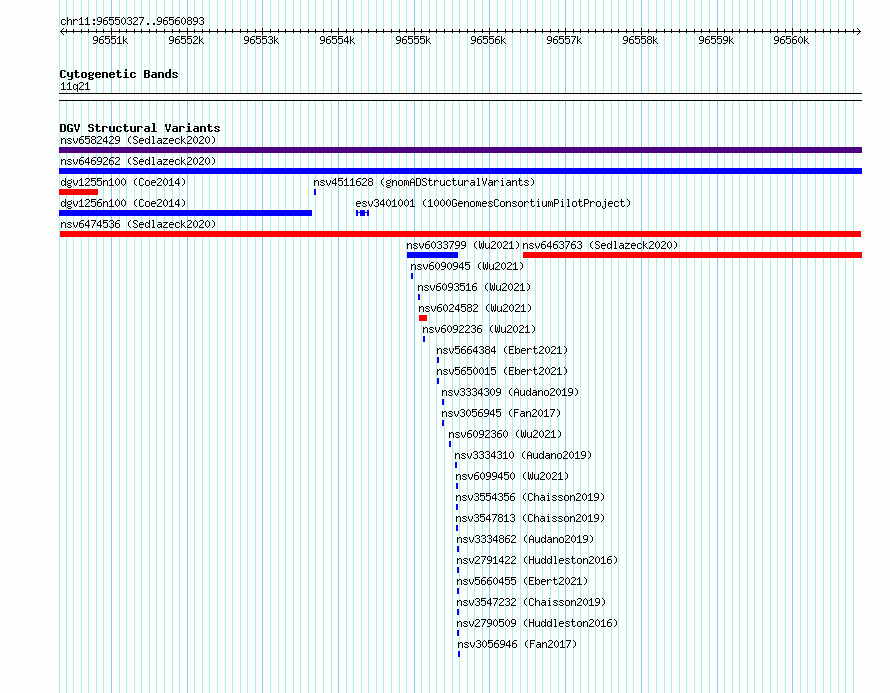Select the small blue esv3401001 glyph
The image size is (890, 693).
(362, 213)
